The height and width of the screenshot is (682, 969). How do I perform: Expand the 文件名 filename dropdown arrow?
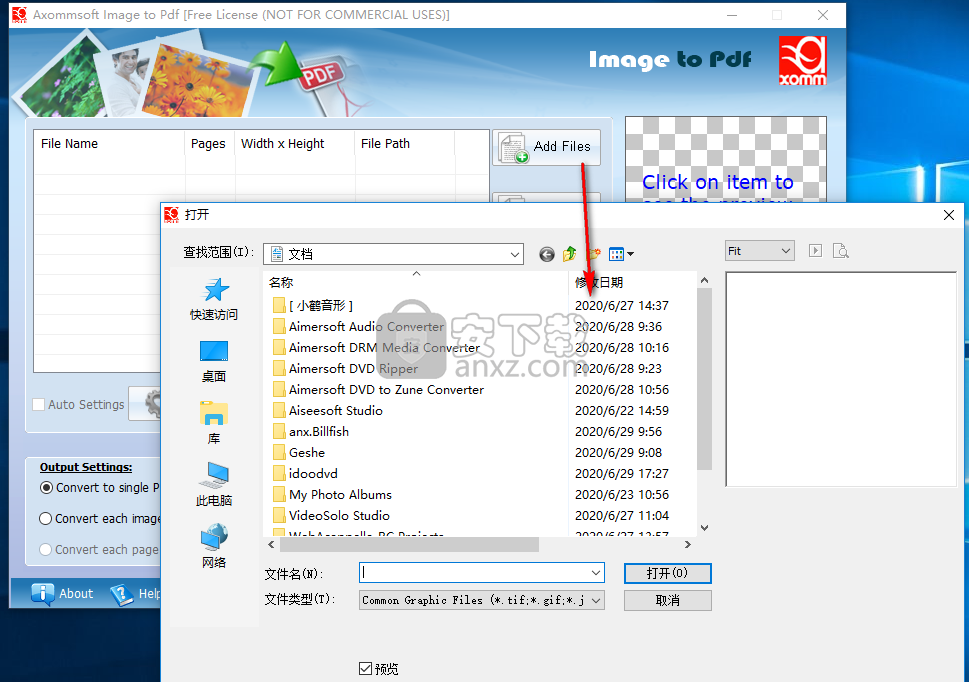point(596,573)
